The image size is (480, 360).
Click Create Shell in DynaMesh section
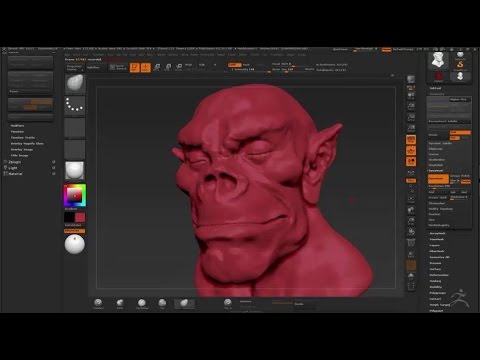click(438, 198)
